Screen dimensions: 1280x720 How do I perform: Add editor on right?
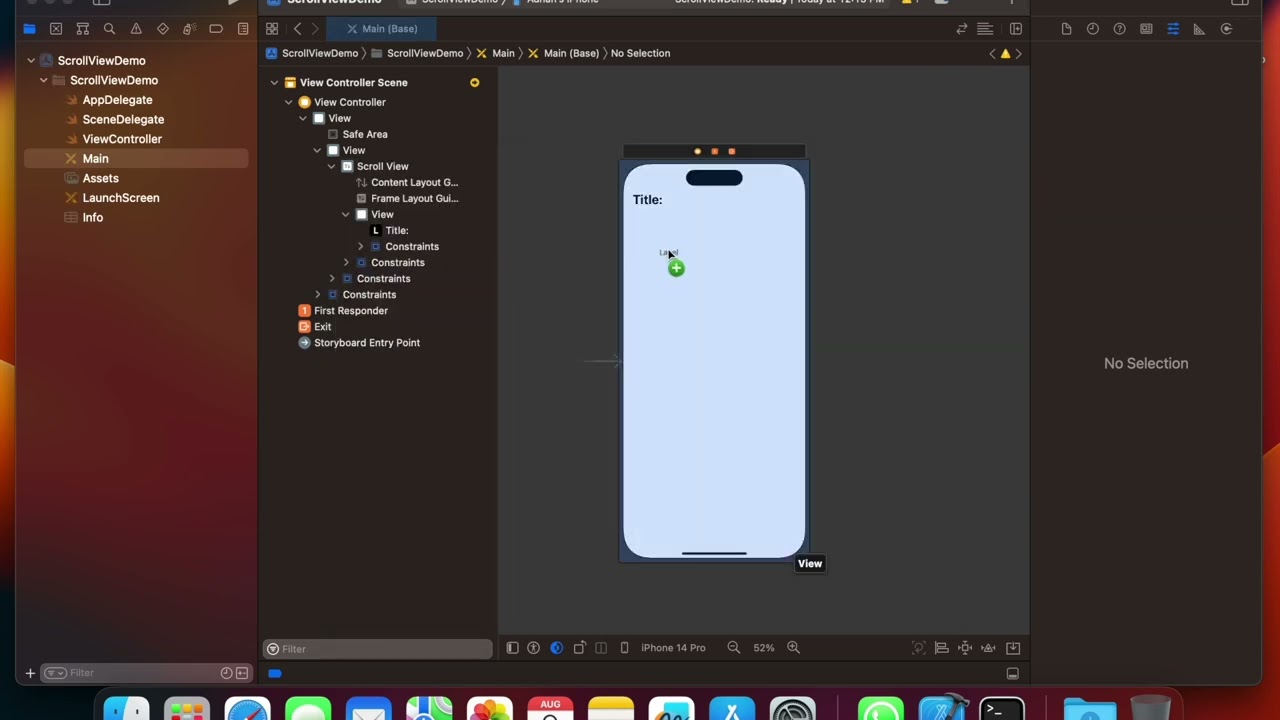(1016, 29)
